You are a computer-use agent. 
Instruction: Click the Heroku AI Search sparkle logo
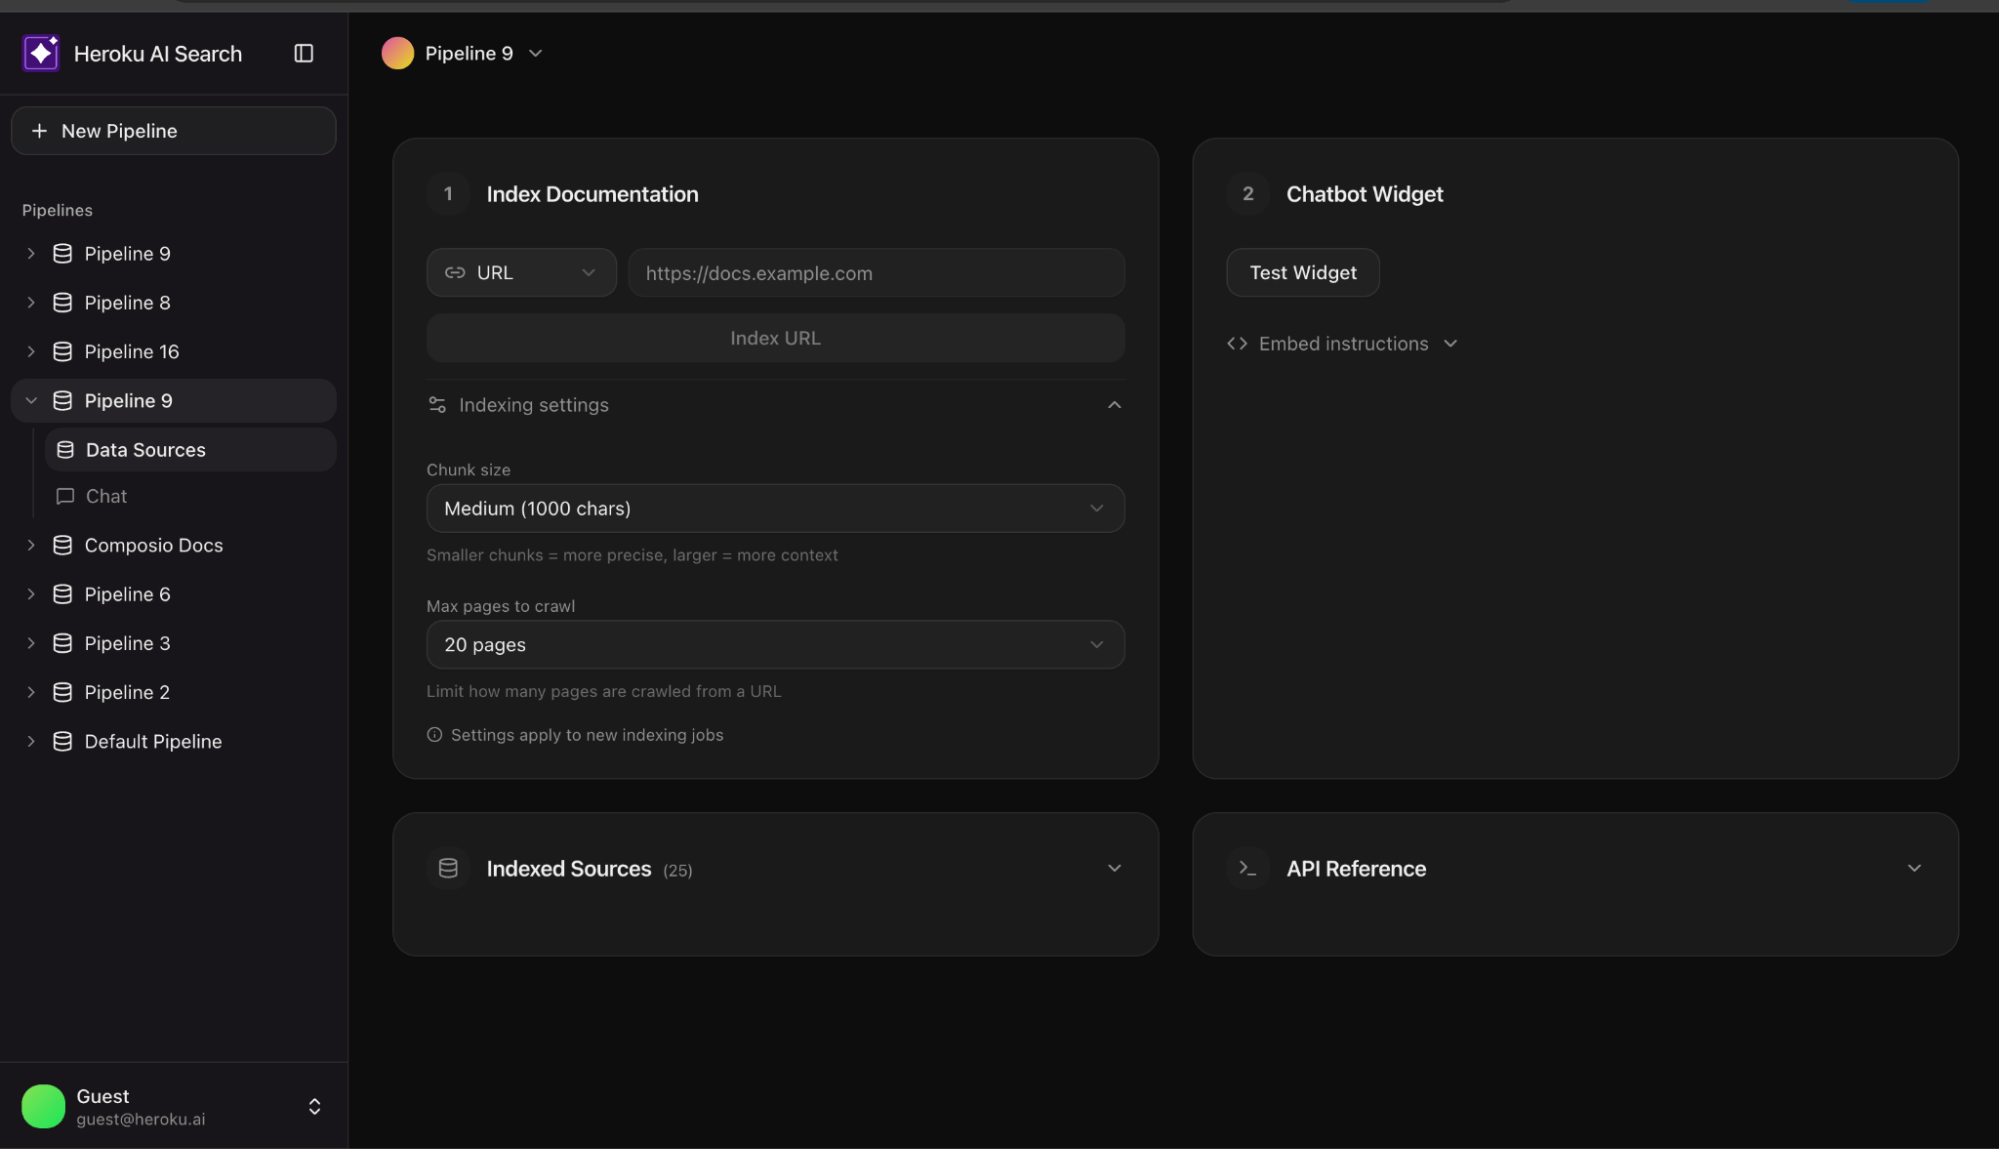[x=40, y=53]
